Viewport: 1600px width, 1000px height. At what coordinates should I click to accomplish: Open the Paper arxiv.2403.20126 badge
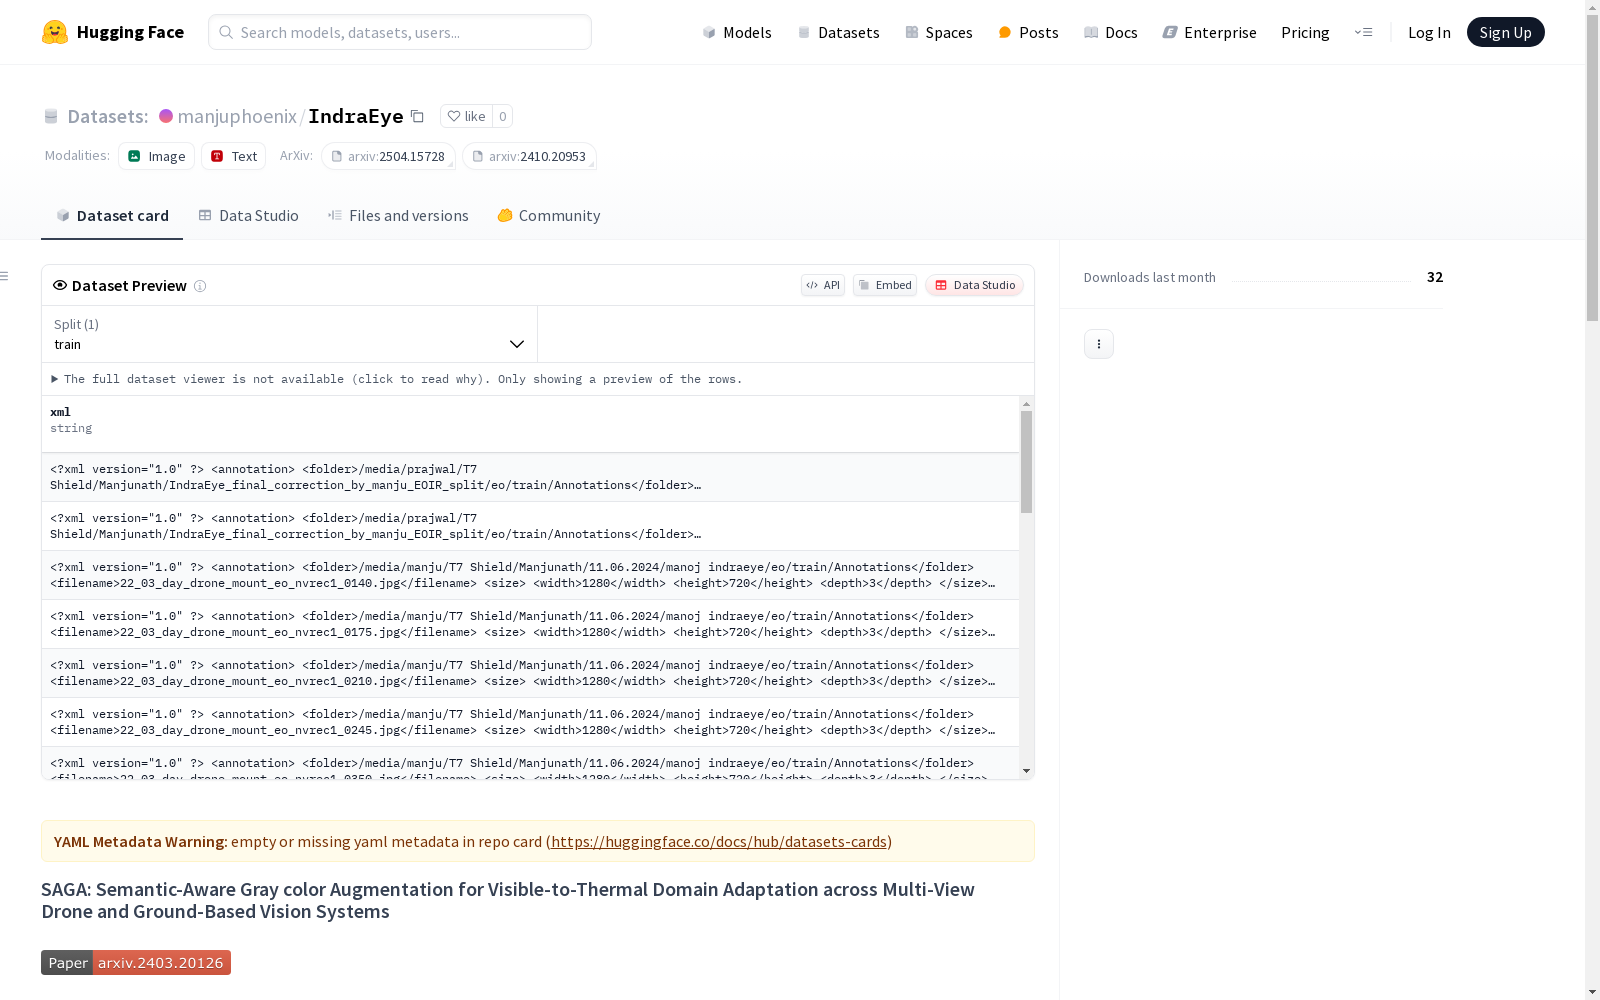coord(136,962)
